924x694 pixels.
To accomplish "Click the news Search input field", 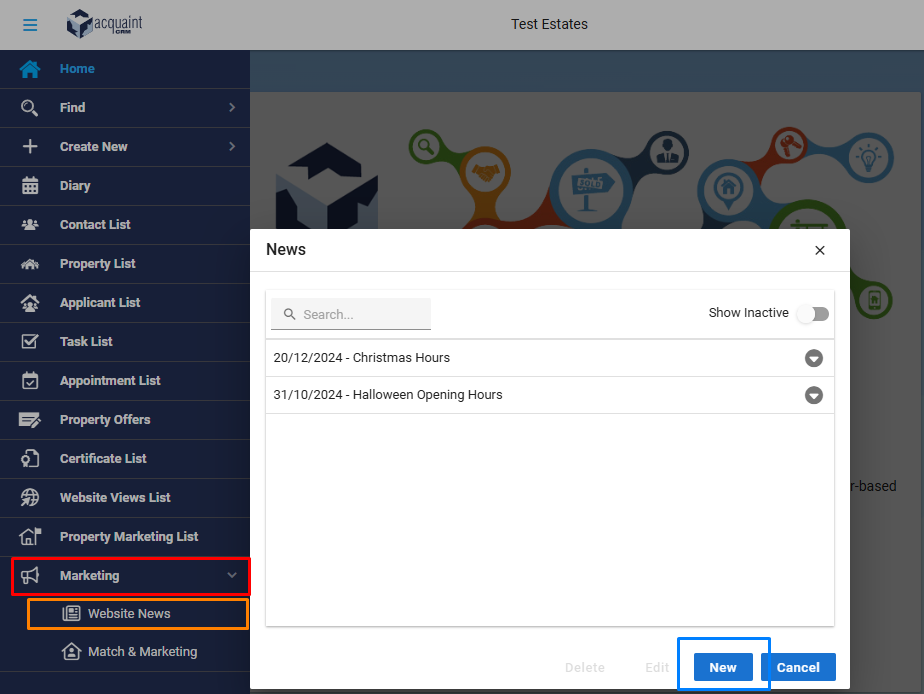I will (x=351, y=314).
